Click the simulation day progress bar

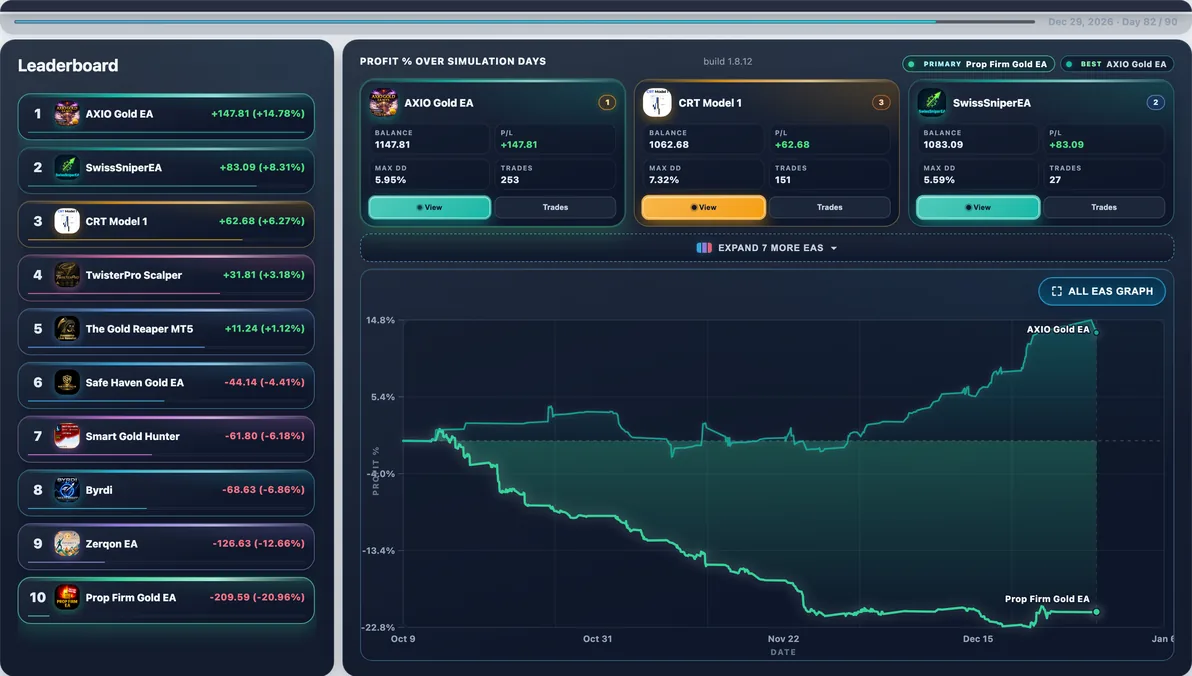click(525, 21)
